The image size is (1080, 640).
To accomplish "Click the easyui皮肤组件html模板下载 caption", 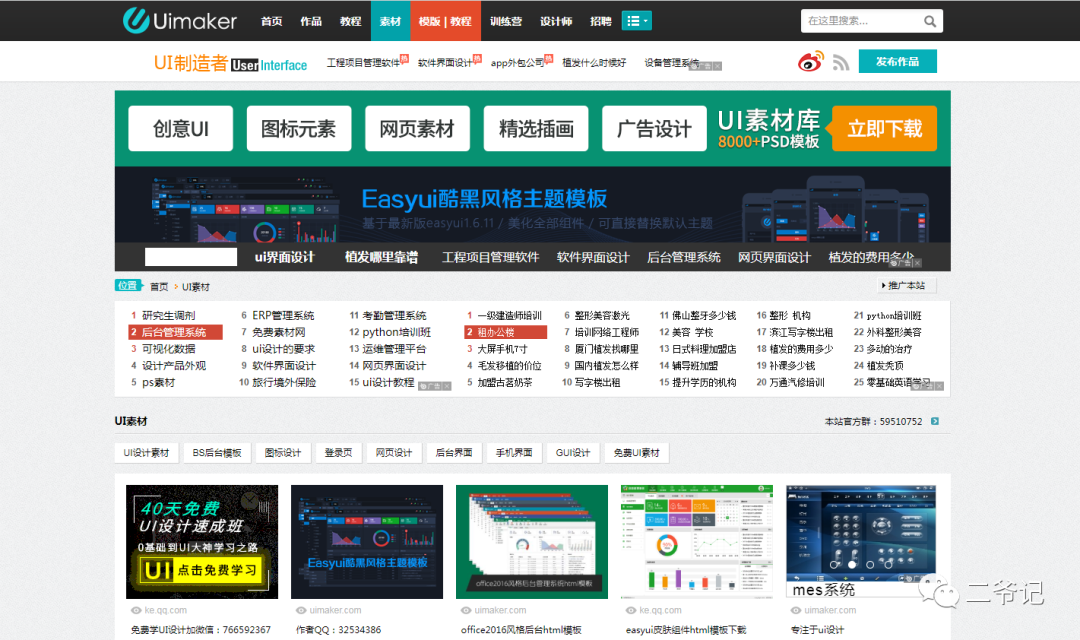I will pyautogui.click(x=686, y=630).
